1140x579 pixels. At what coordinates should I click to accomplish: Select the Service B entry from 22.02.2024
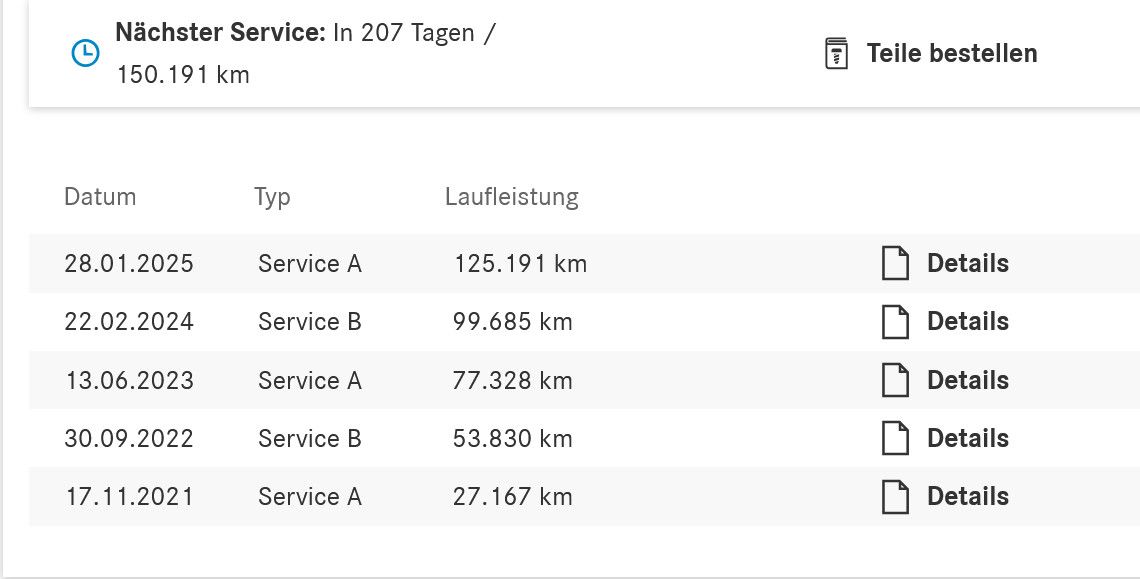tap(310, 322)
